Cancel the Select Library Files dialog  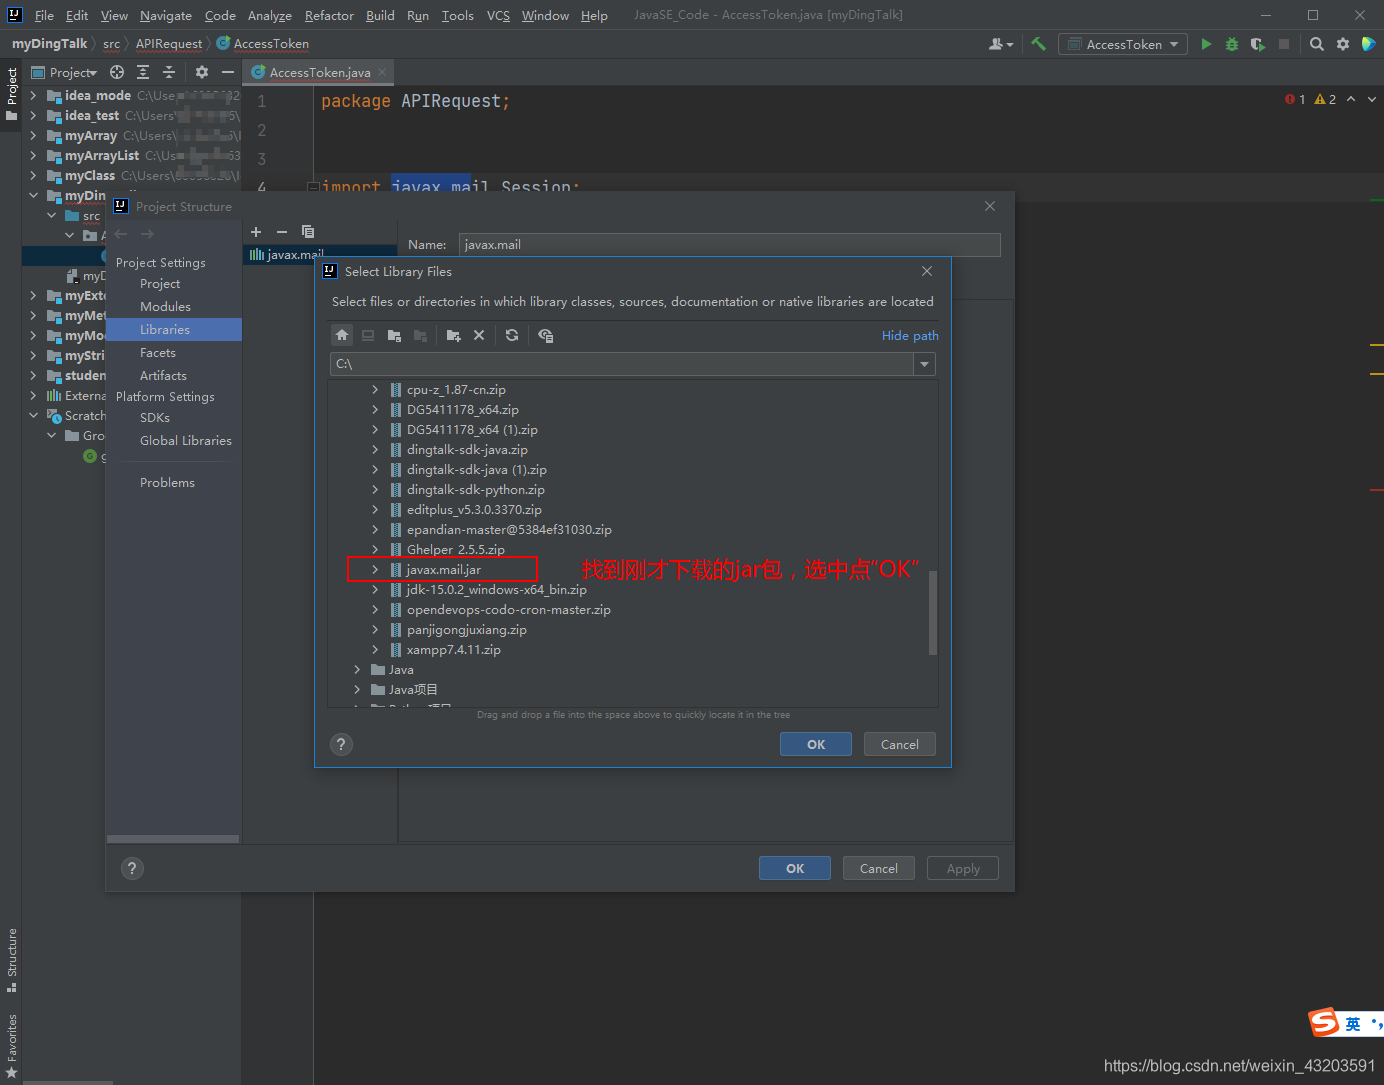coord(900,744)
